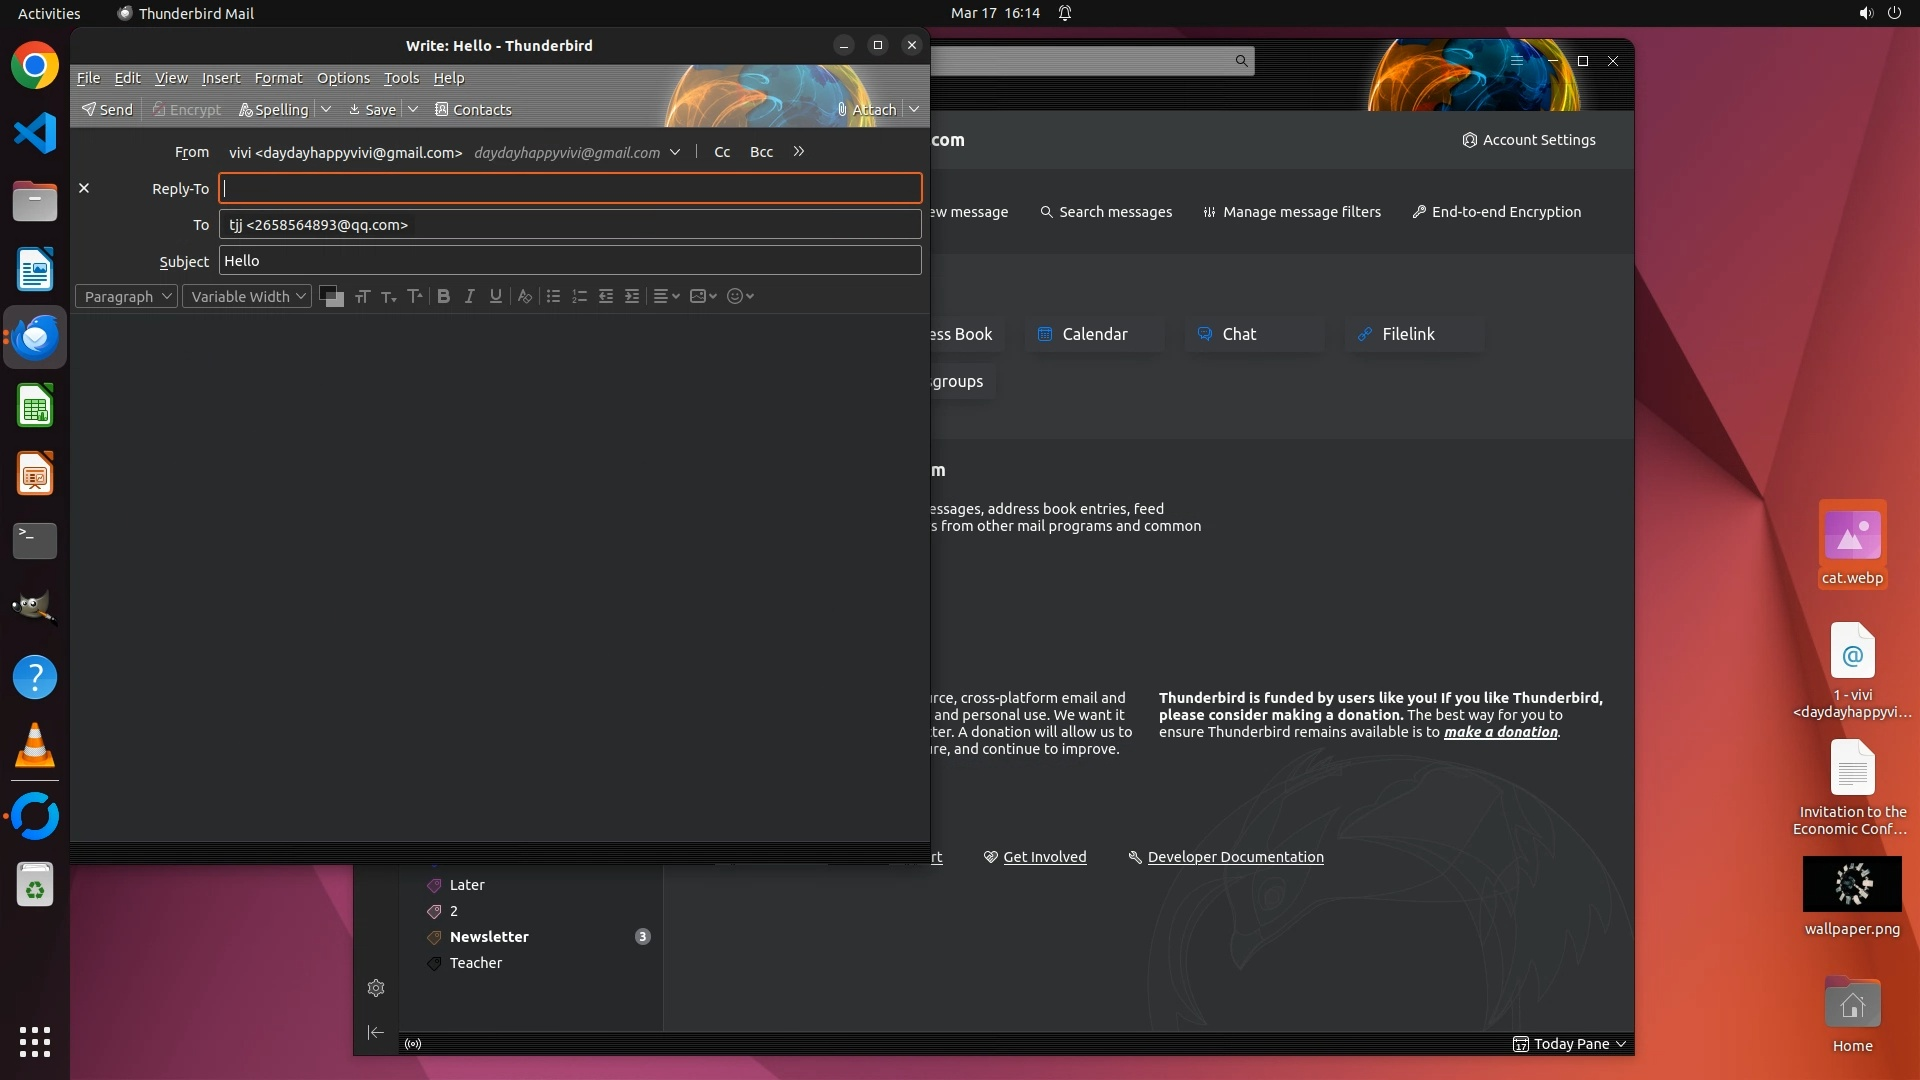Open the insert emoticon menu
This screenshot has width=1920, height=1080.
740,296
